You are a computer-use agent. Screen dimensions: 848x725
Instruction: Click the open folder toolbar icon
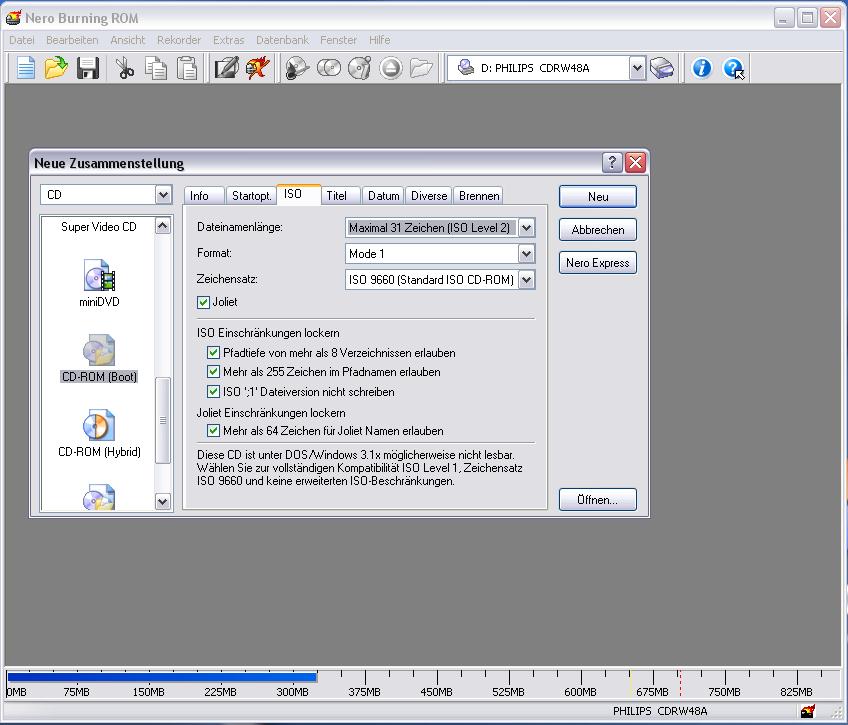(x=56, y=68)
